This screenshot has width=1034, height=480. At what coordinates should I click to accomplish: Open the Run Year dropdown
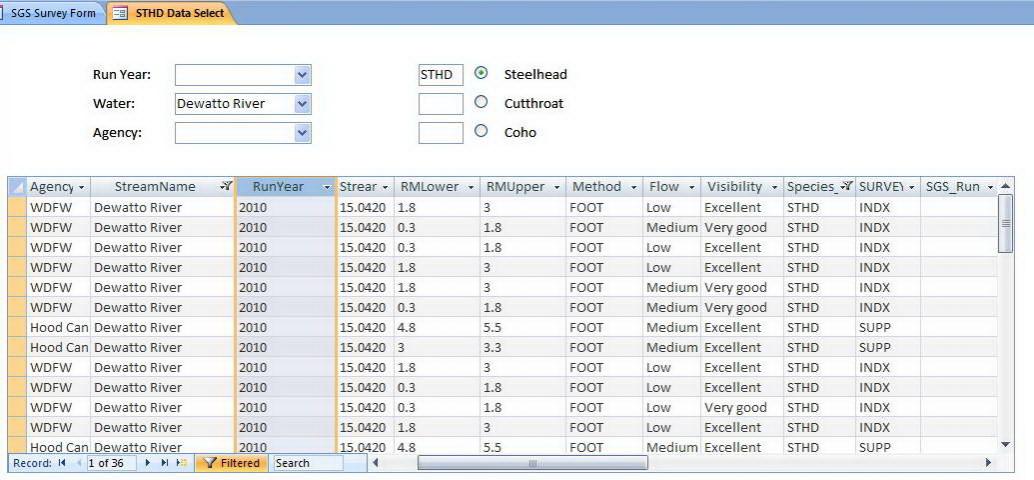(x=302, y=75)
